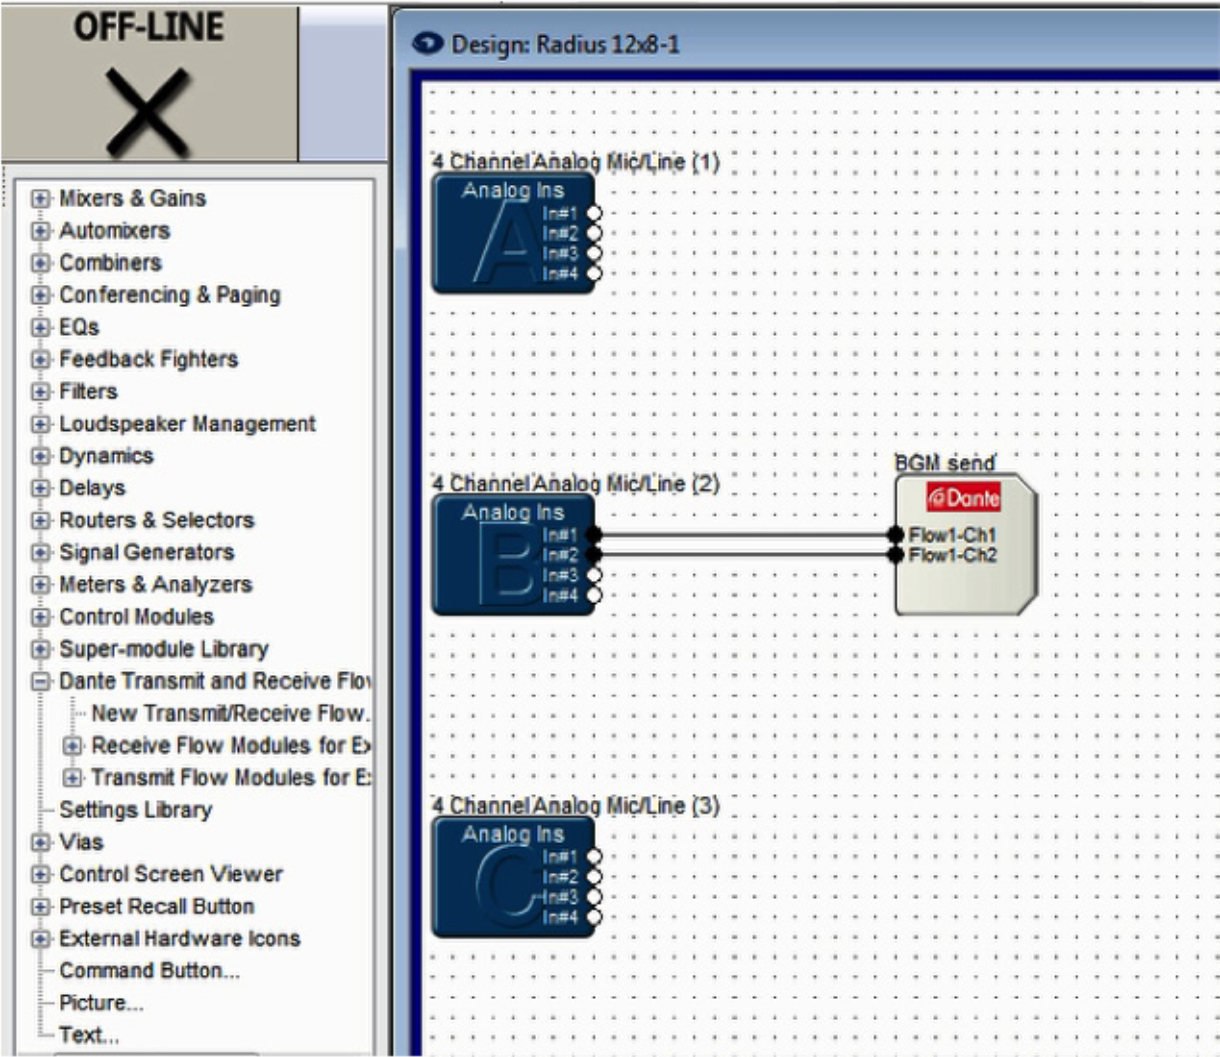Click the Text... entry in tree

[x=88, y=1035]
